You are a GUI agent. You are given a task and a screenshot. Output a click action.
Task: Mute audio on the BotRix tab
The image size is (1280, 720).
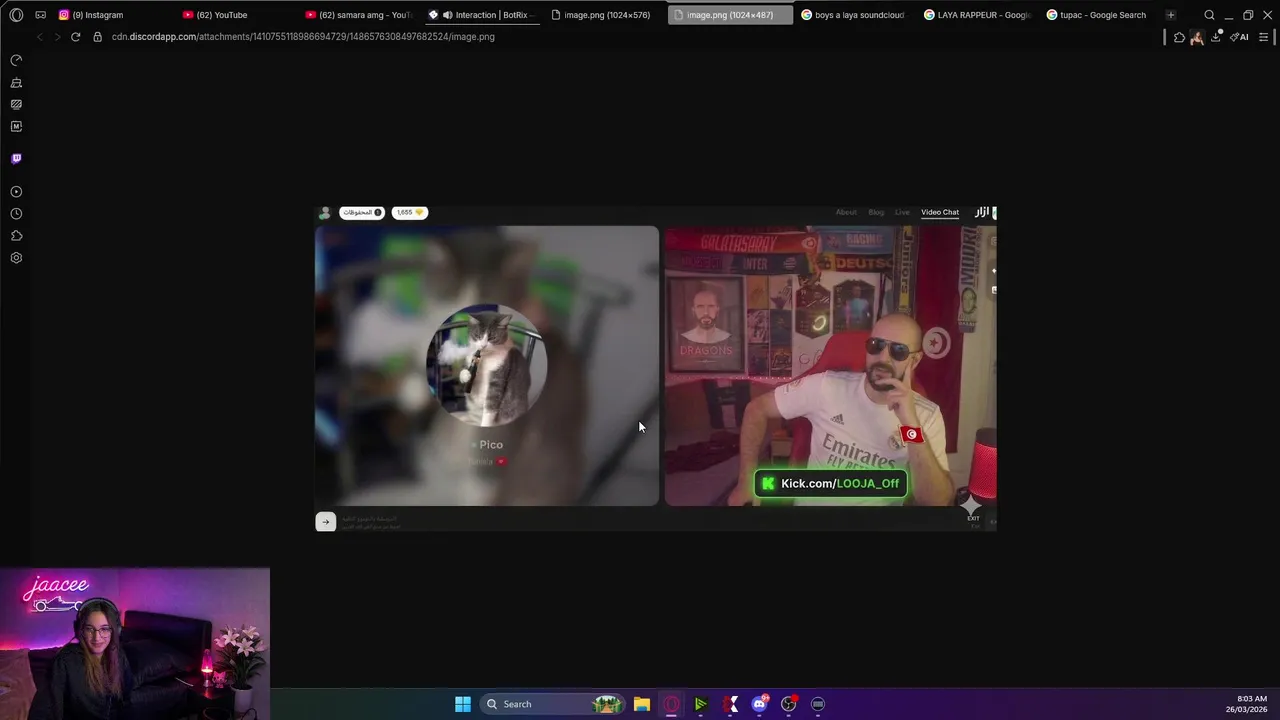coord(447,15)
